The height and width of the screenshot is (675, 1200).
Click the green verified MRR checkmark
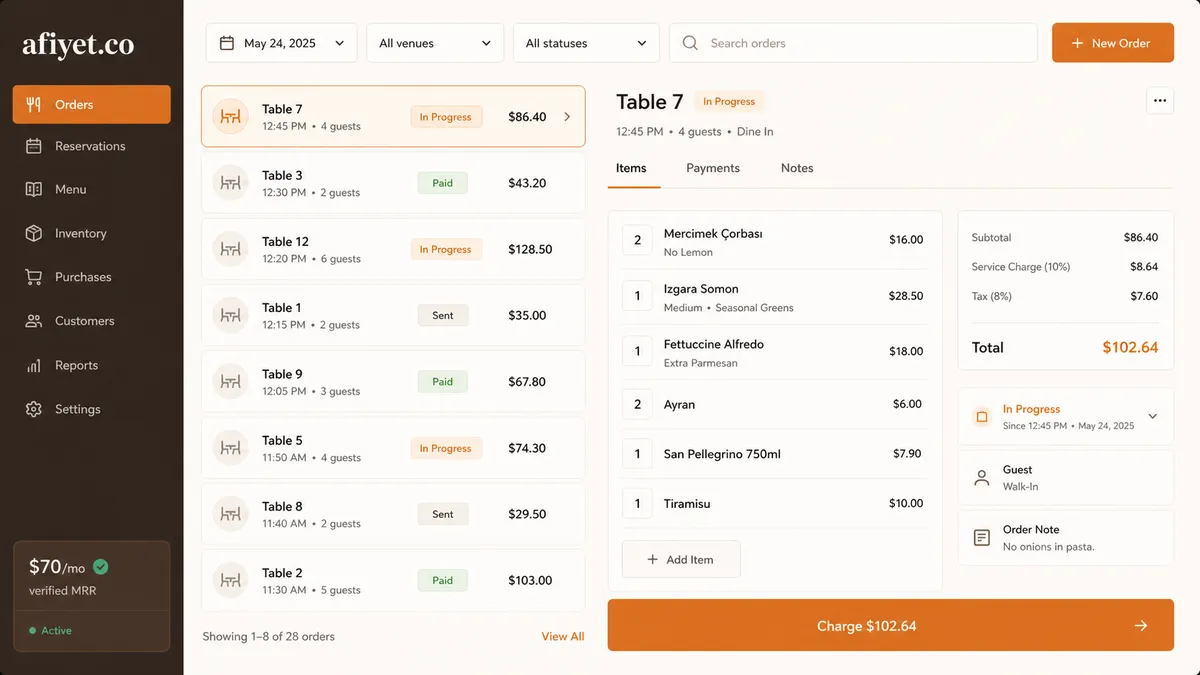pyautogui.click(x=101, y=567)
